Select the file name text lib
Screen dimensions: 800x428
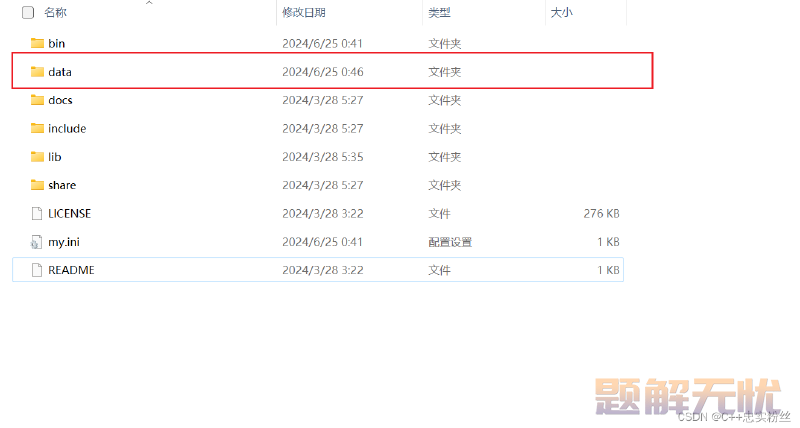tap(55, 157)
